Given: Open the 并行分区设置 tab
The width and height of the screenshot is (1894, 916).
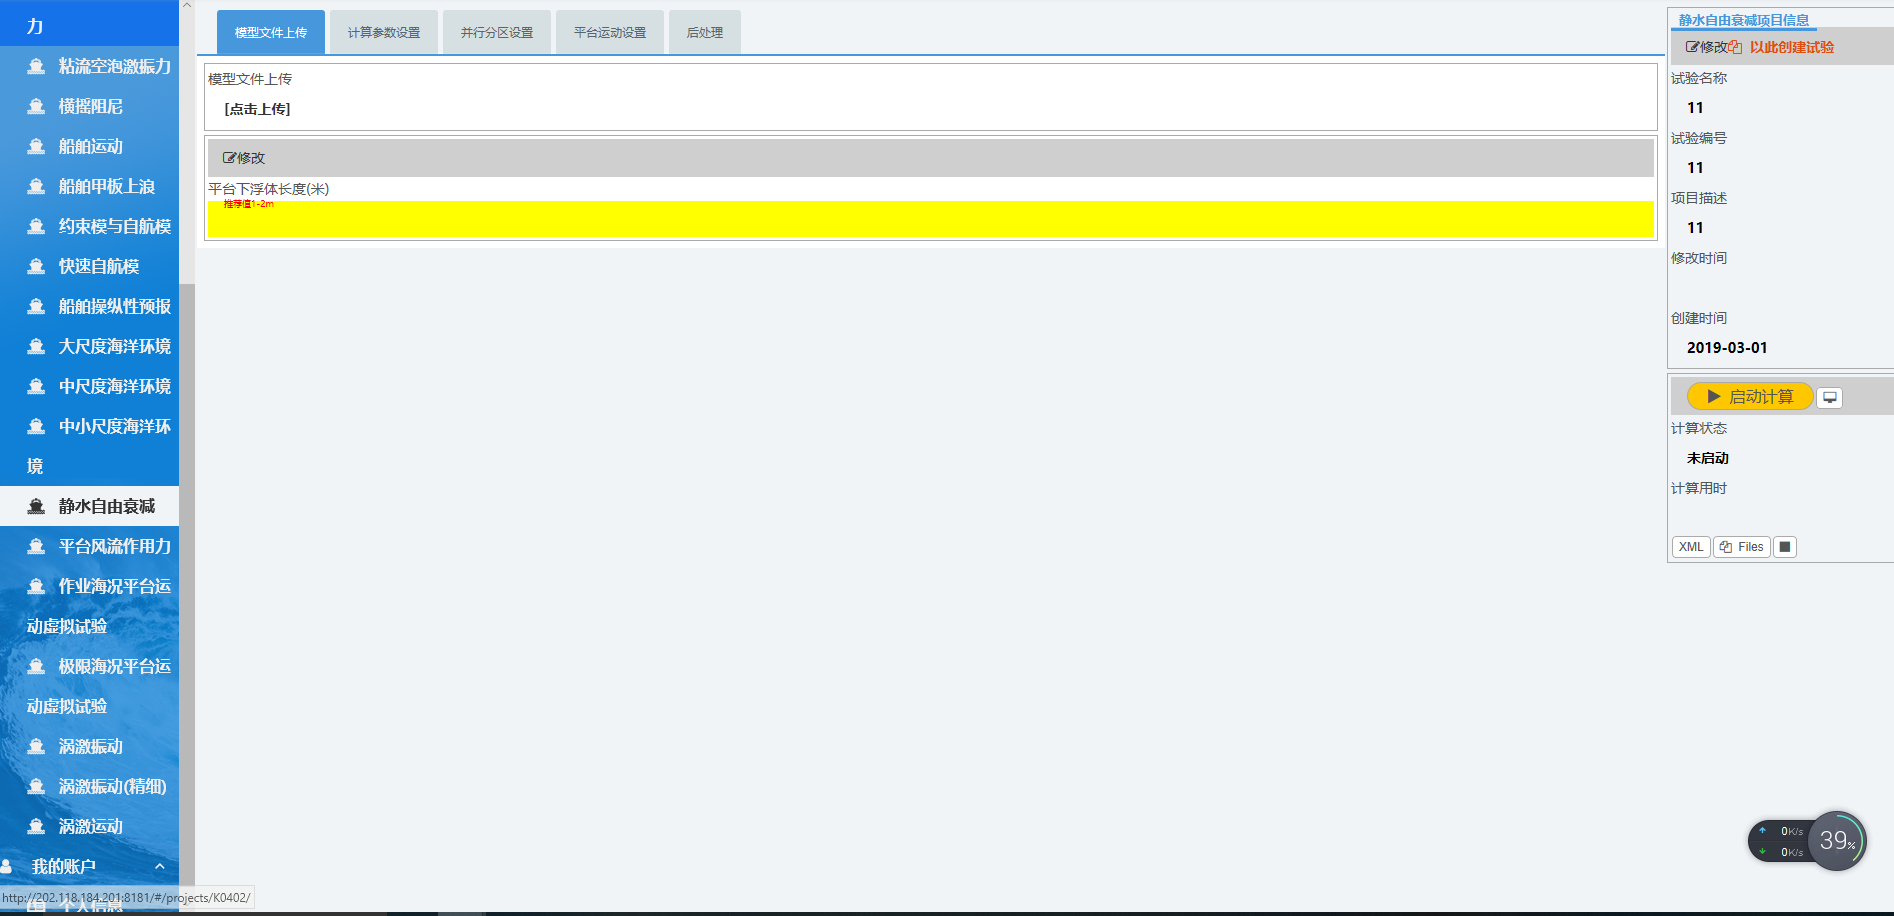Looking at the screenshot, I should point(497,33).
